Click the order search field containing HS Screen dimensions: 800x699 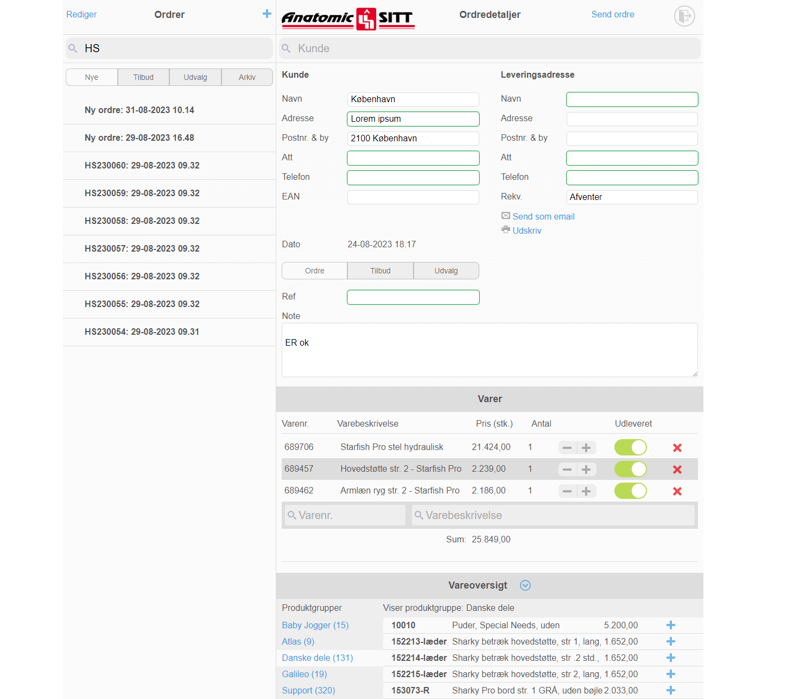pos(169,48)
